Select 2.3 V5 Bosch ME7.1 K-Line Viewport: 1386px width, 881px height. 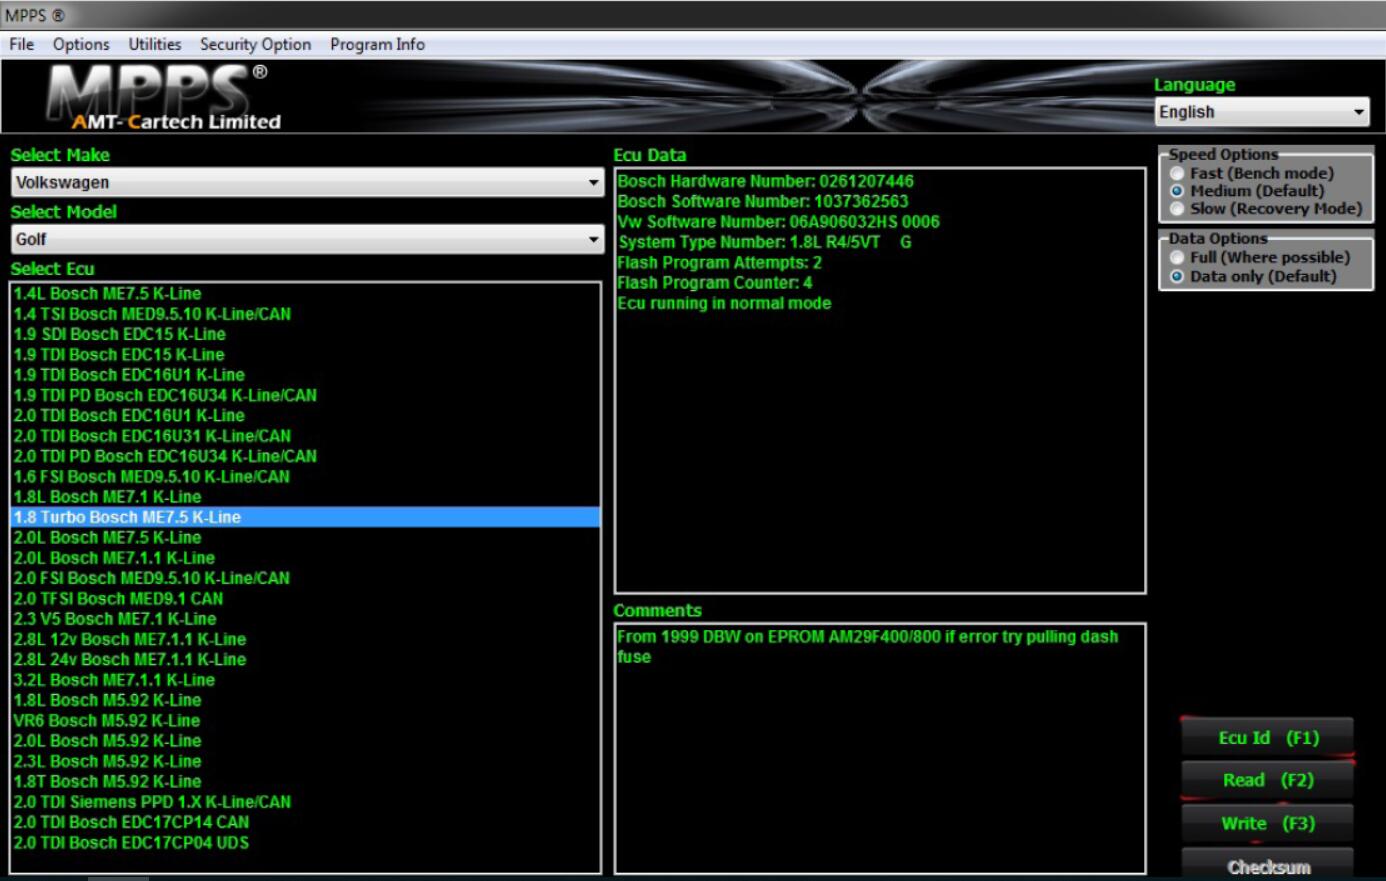306,619
